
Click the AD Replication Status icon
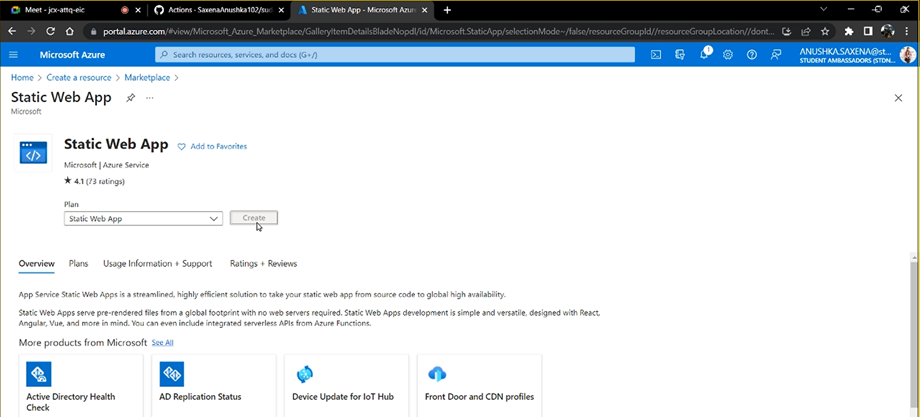coord(171,374)
